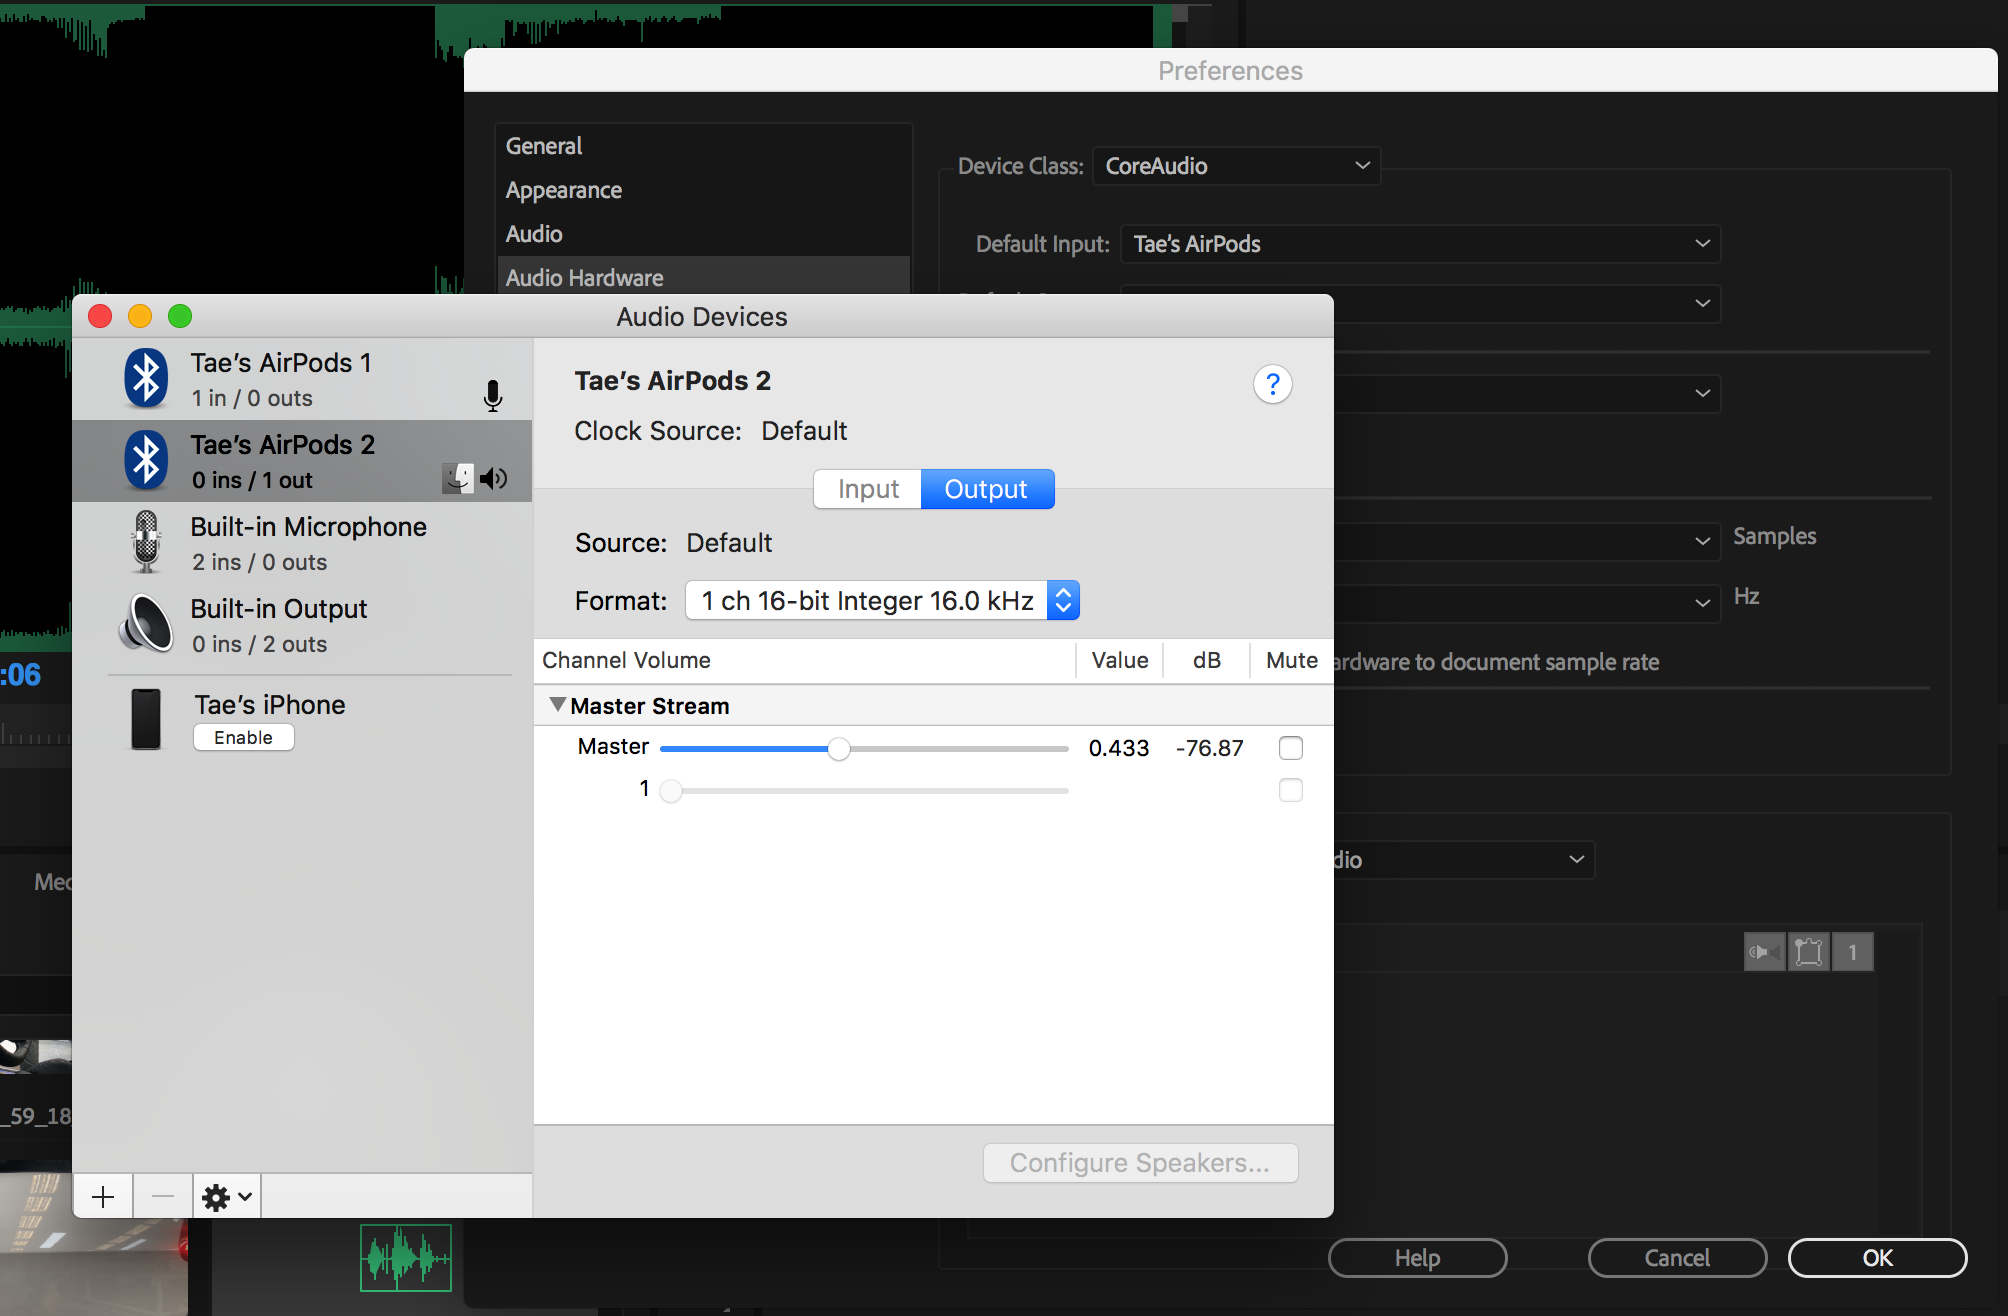
Task: Click the dB value -76.87 field
Action: tap(1209, 748)
